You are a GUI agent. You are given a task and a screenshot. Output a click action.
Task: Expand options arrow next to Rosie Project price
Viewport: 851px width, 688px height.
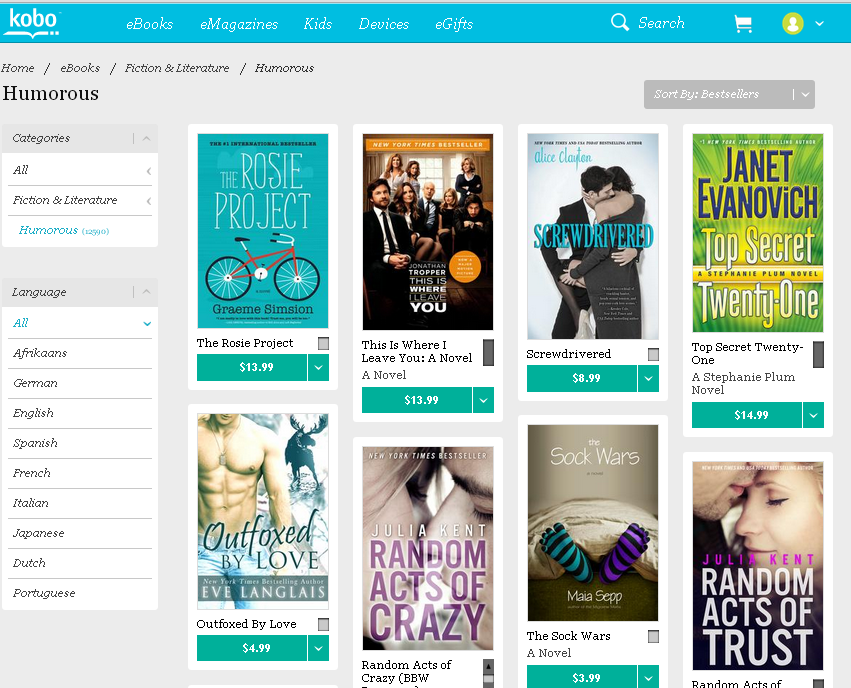(x=319, y=367)
